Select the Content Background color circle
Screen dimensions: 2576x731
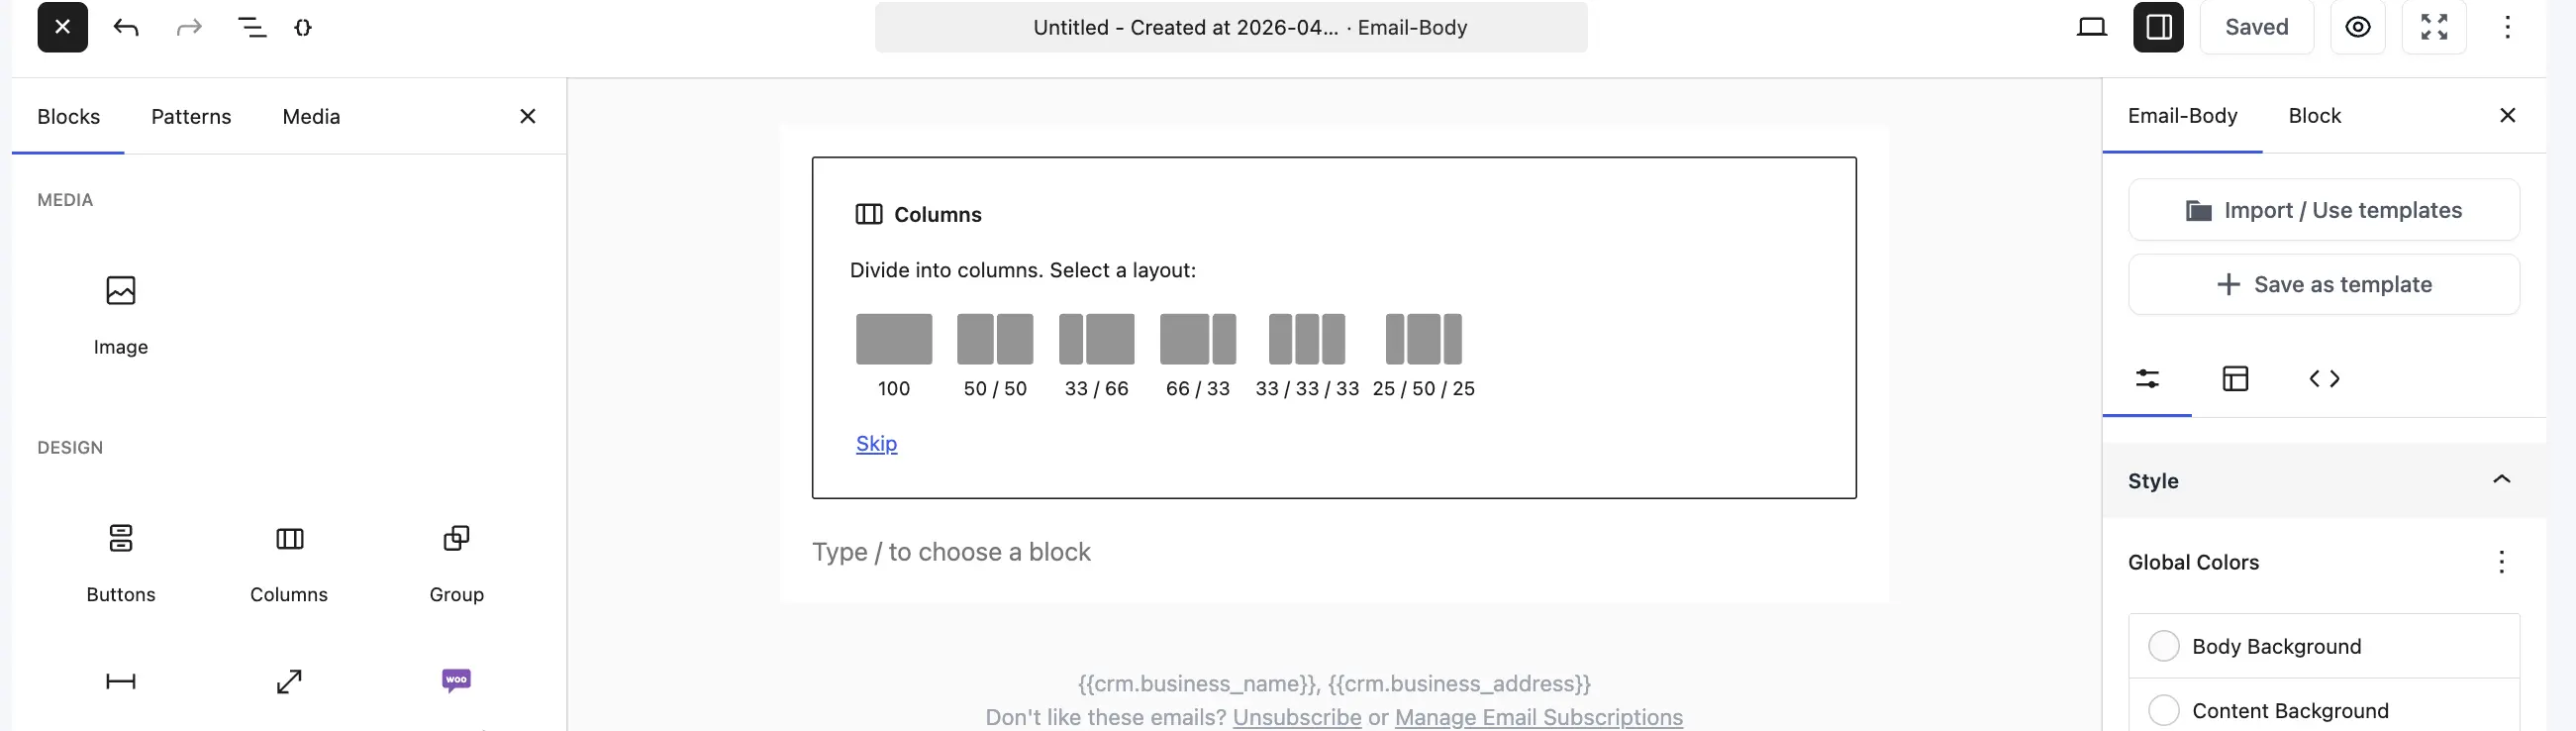pos(2163,710)
